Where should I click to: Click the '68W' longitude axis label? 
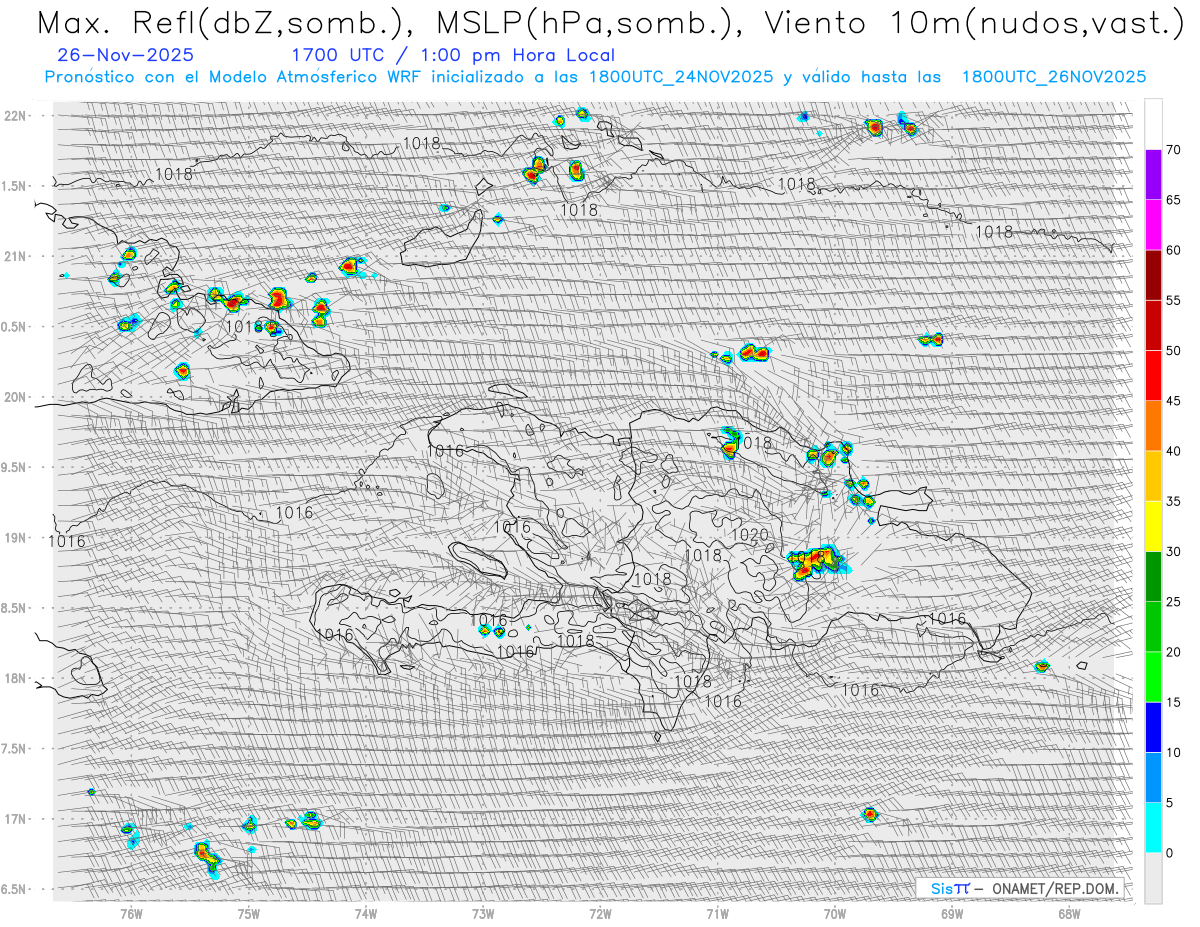[1069, 912]
